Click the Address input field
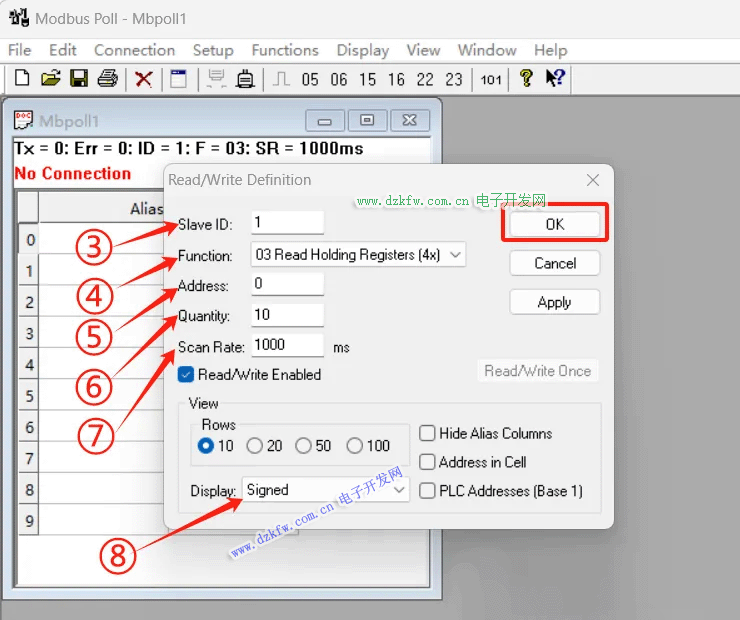The image size is (740, 620). (x=287, y=284)
